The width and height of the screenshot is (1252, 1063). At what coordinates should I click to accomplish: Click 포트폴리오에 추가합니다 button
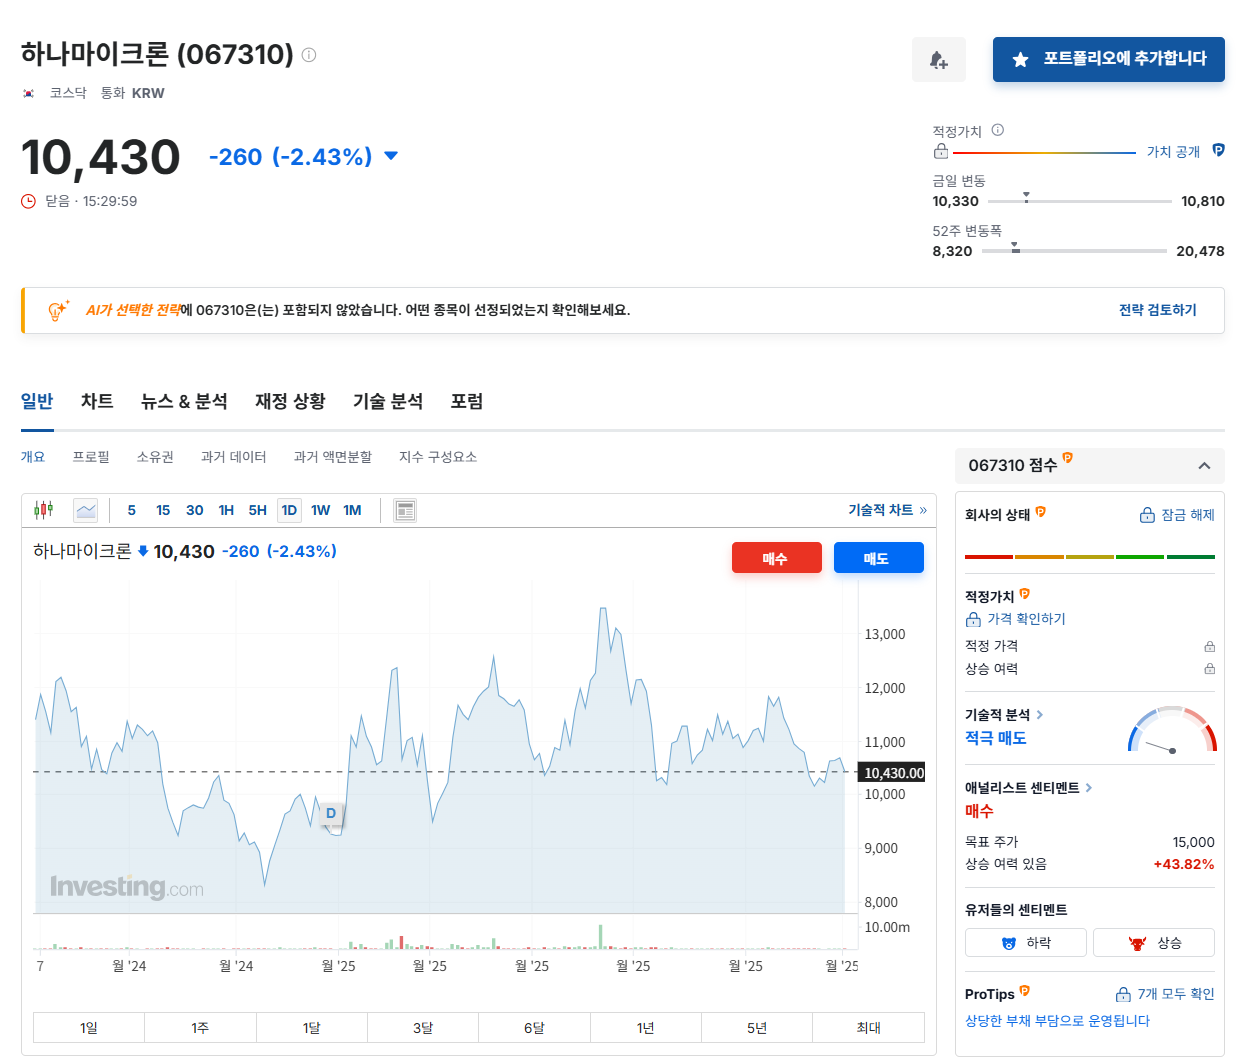click(x=1108, y=60)
